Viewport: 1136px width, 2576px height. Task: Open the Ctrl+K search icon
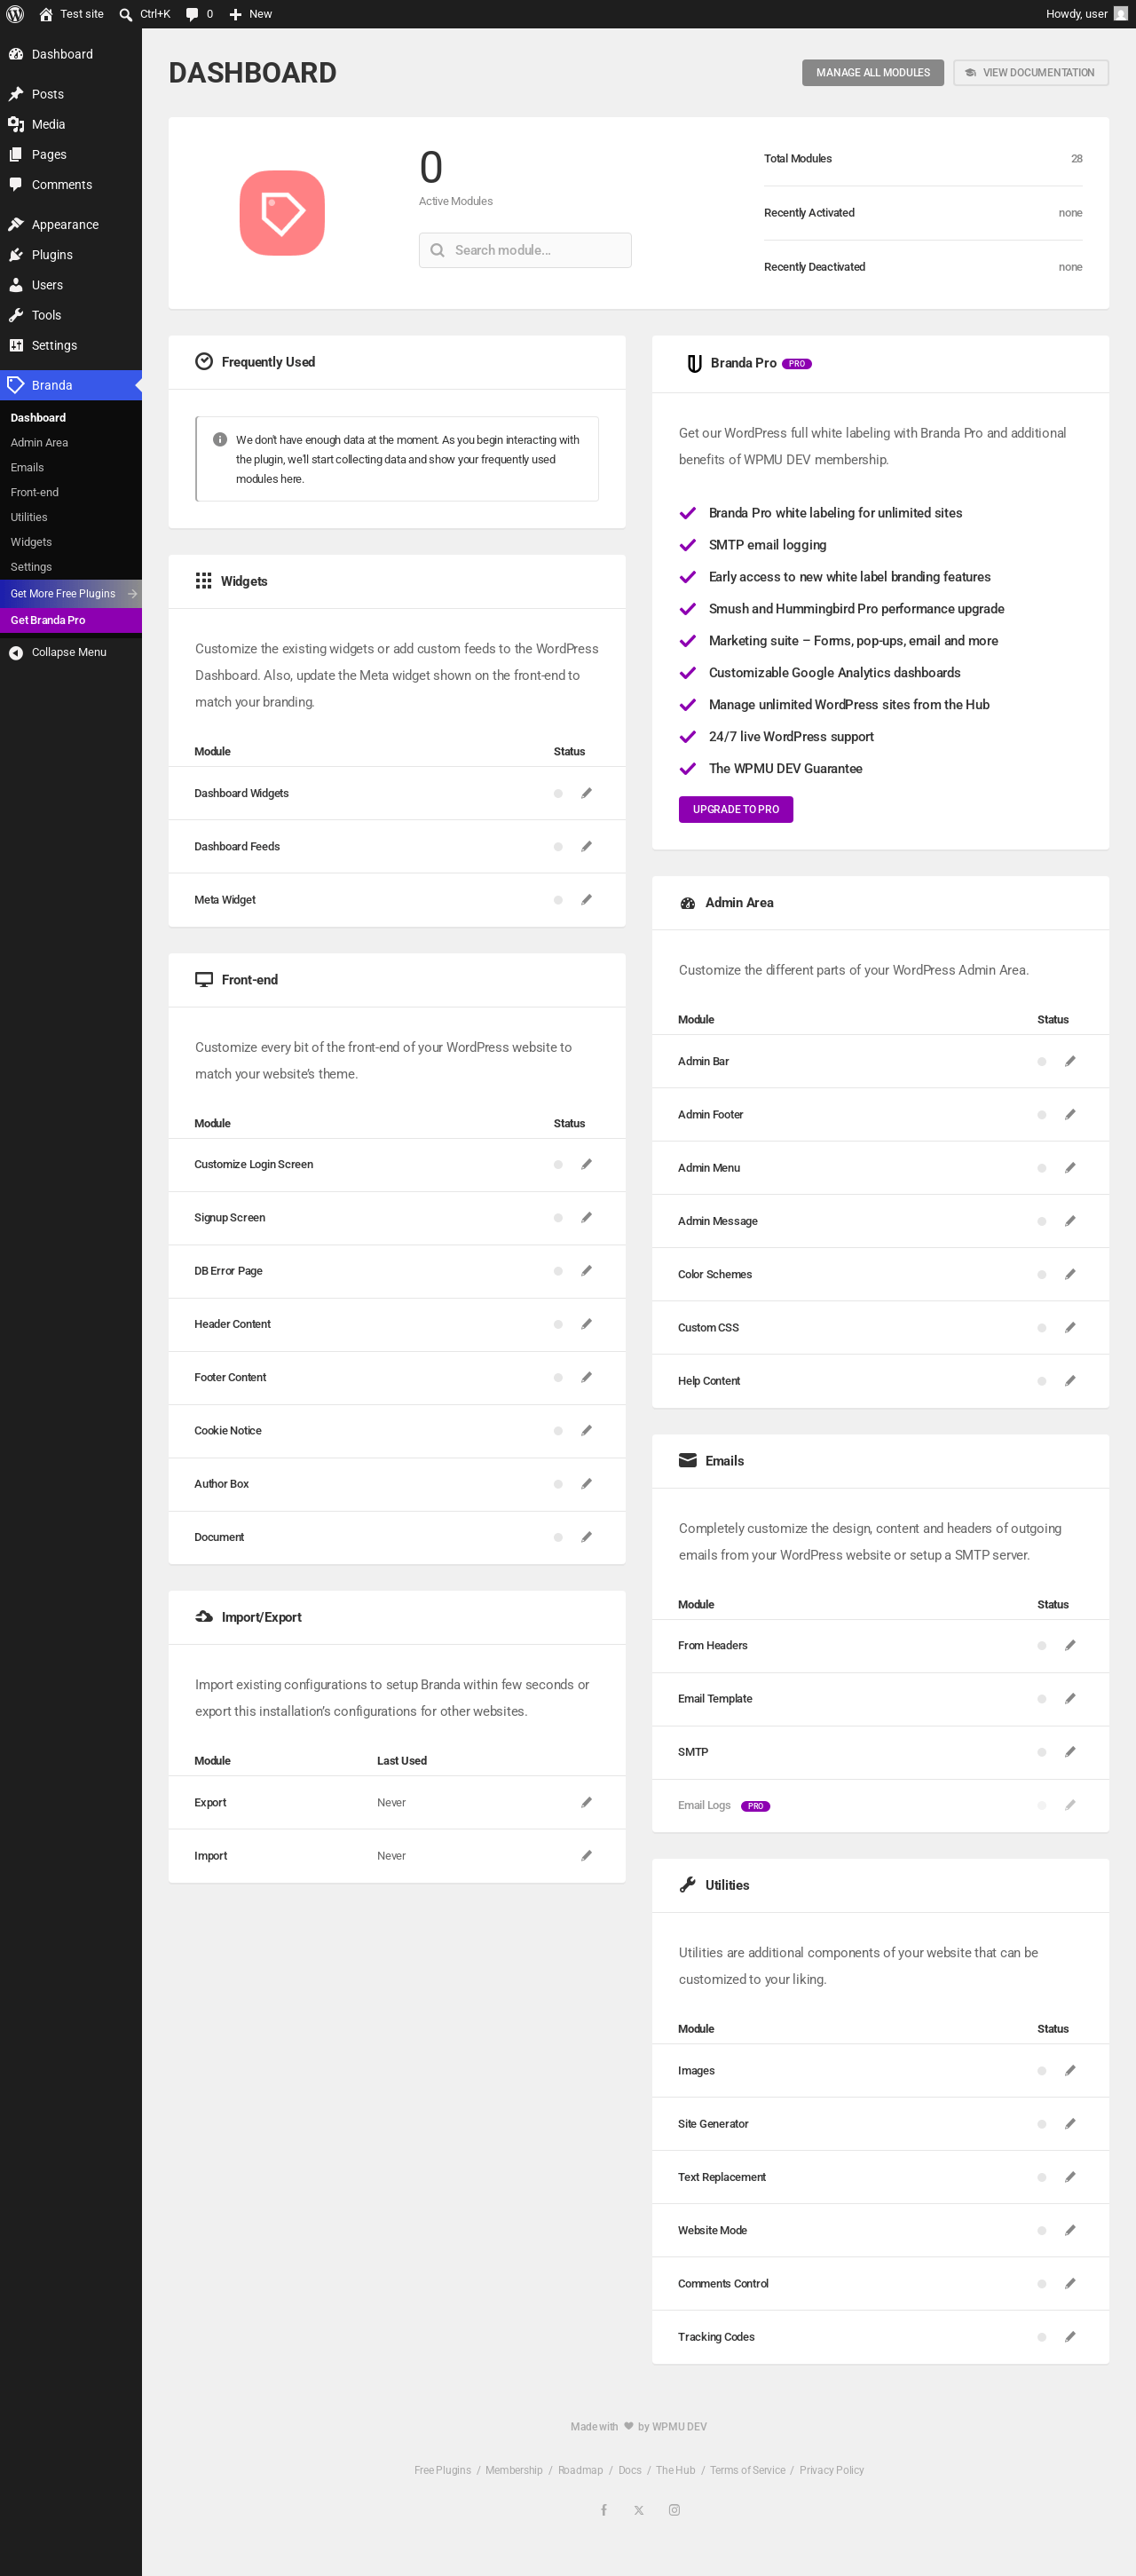pyautogui.click(x=126, y=14)
